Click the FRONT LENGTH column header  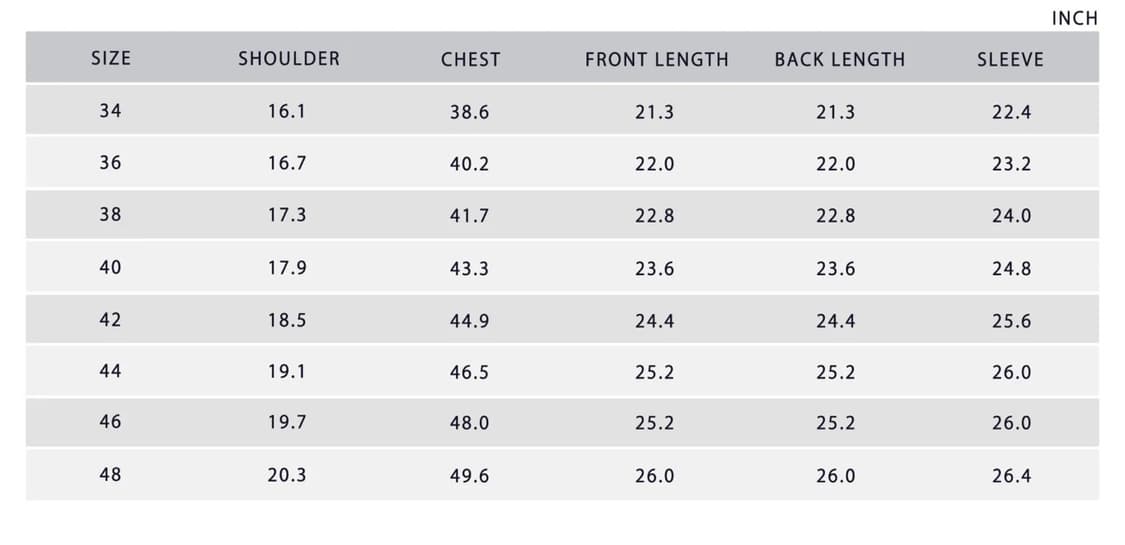(657, 59)
